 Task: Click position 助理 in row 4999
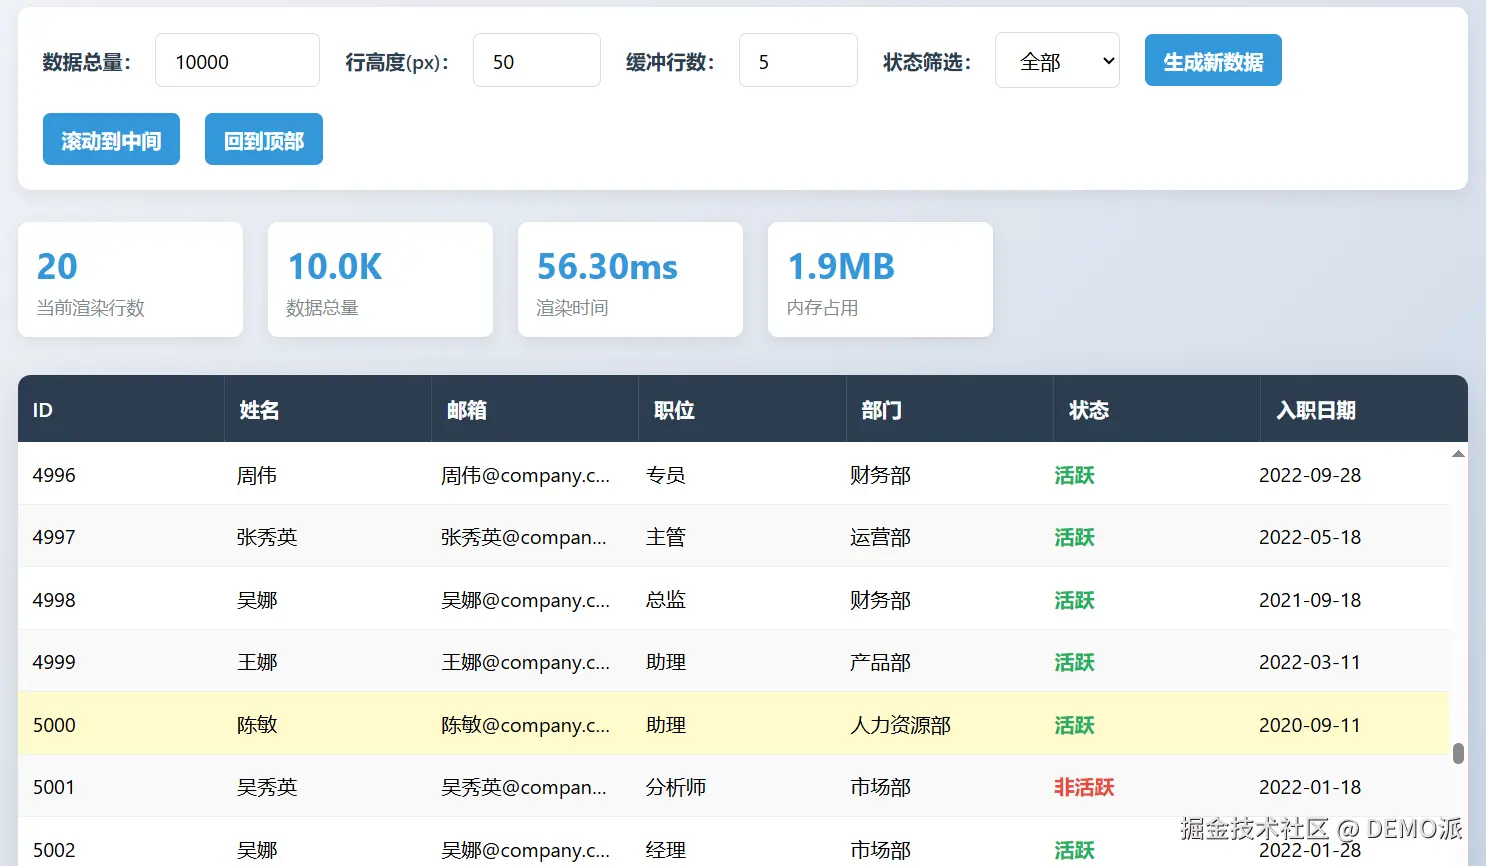point(666,662)
